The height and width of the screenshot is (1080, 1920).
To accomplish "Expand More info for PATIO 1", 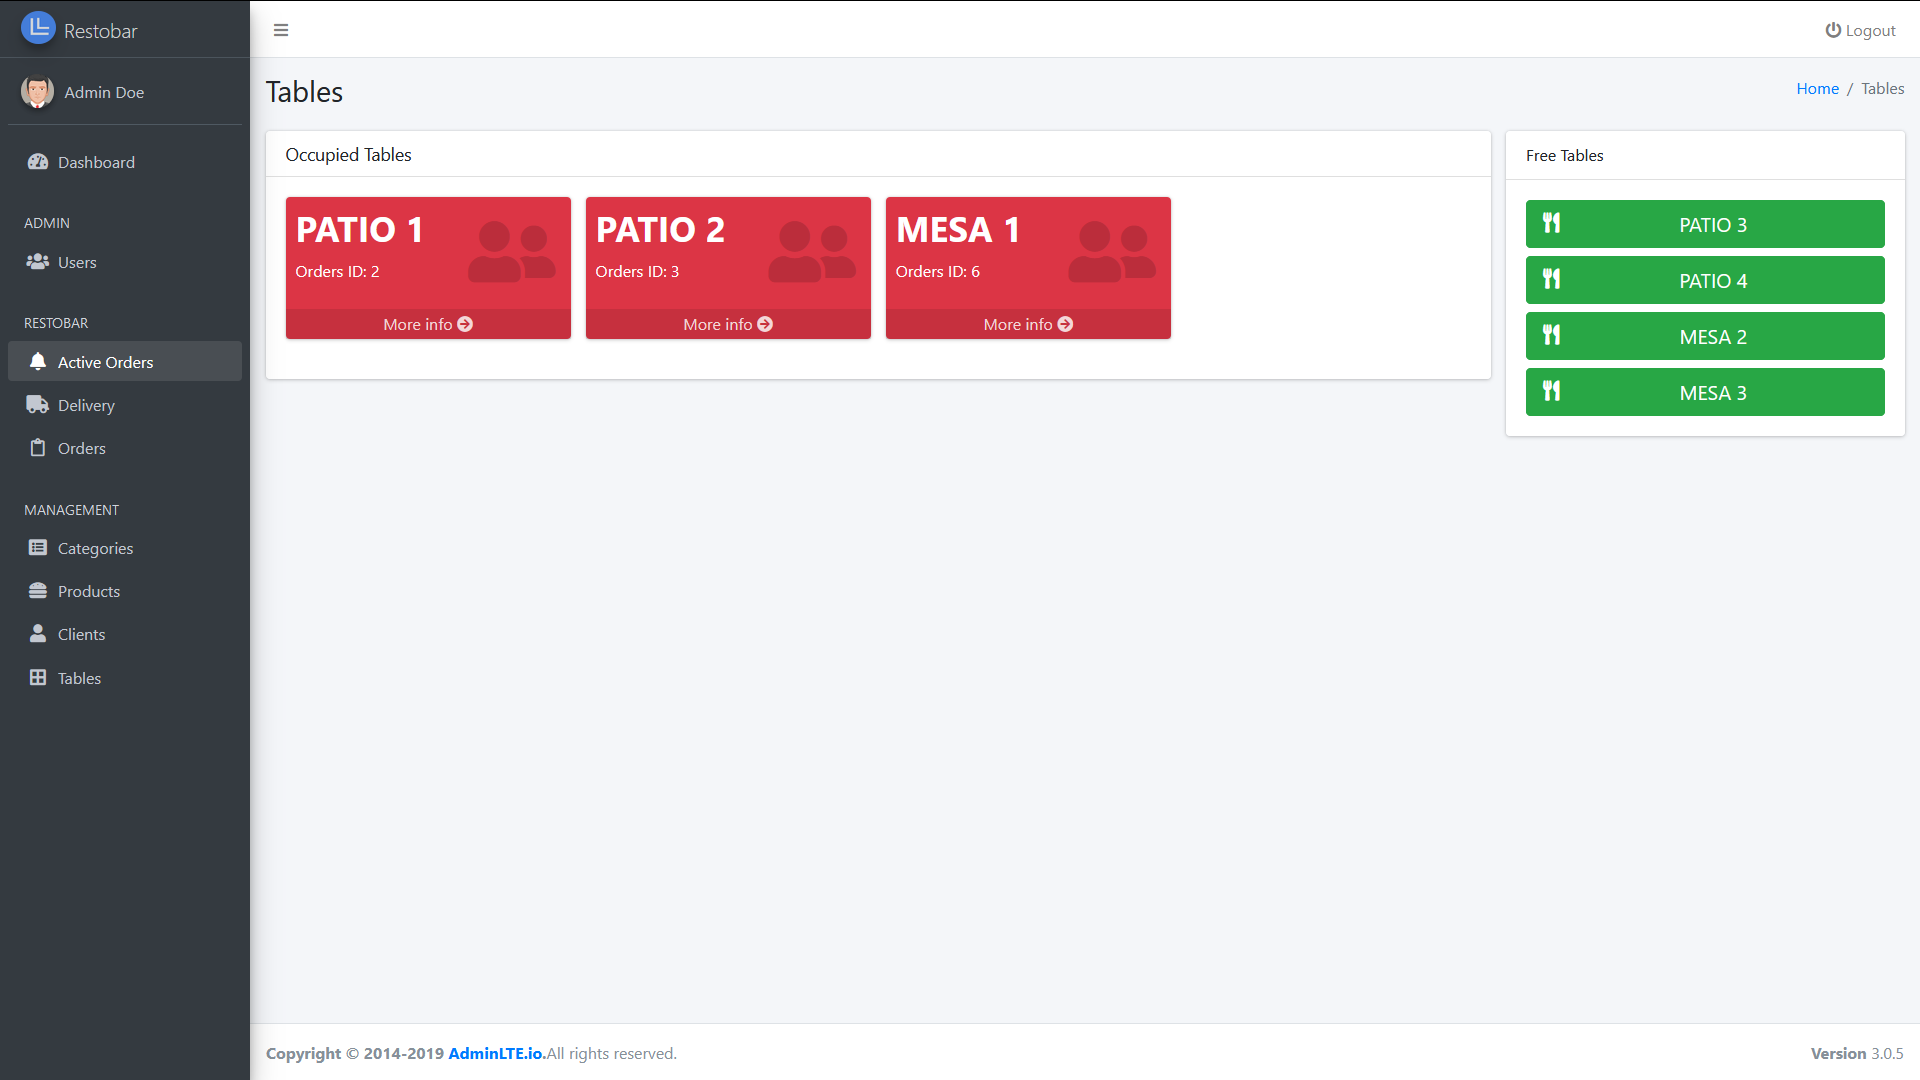I will click(x=428, y=324).
